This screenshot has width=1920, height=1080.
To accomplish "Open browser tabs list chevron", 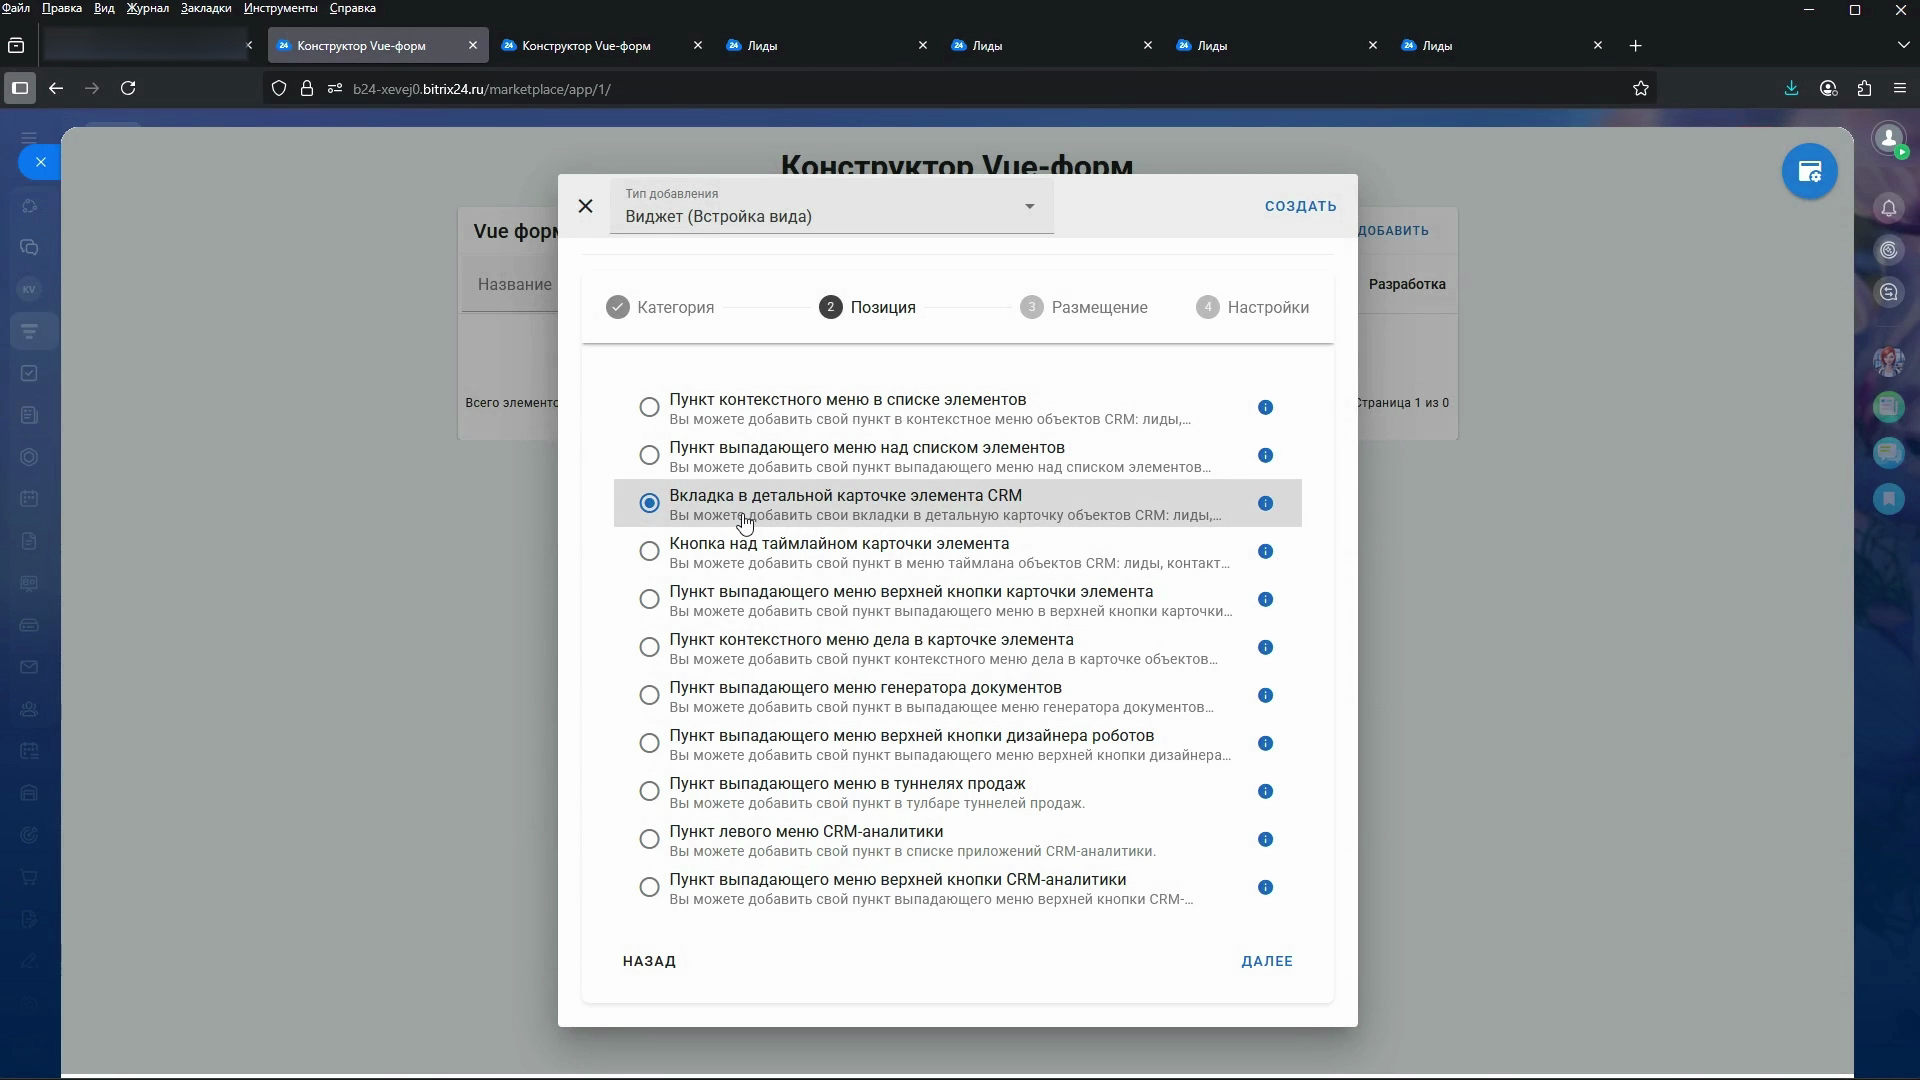I will pyautogui.click(x=1902, y=45).
